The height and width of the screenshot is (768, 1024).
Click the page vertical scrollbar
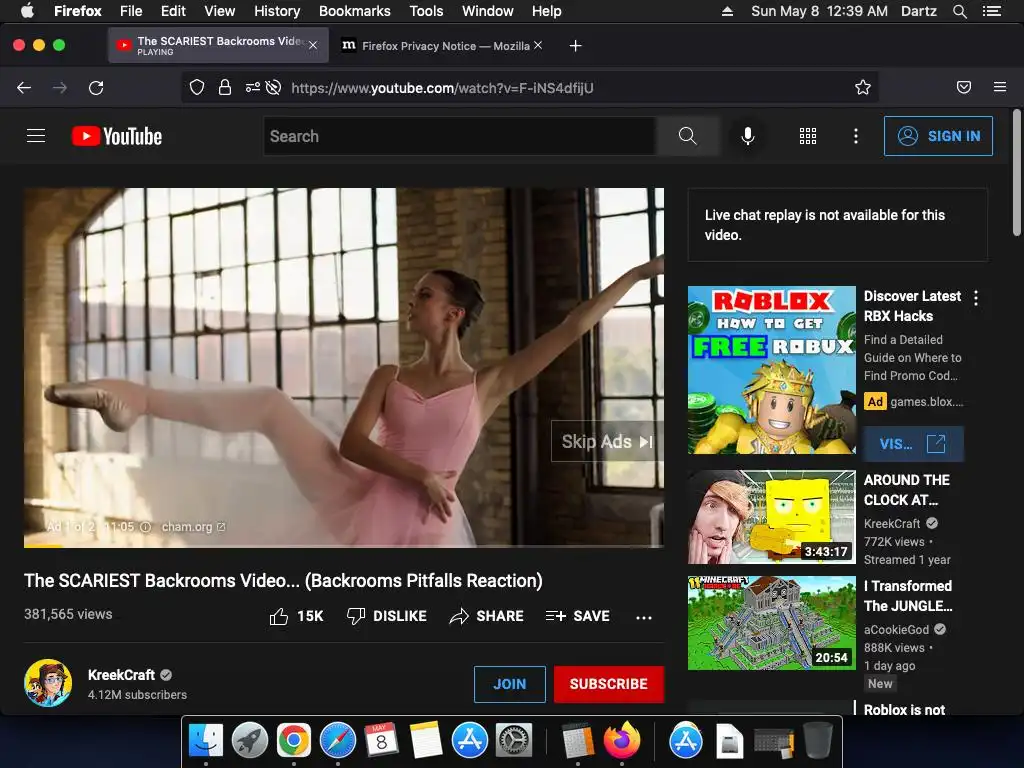tap(1016, 173)
